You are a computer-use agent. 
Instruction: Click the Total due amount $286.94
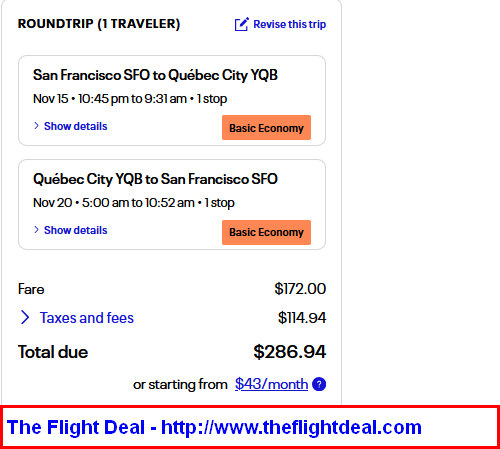(x=290, y=352)
